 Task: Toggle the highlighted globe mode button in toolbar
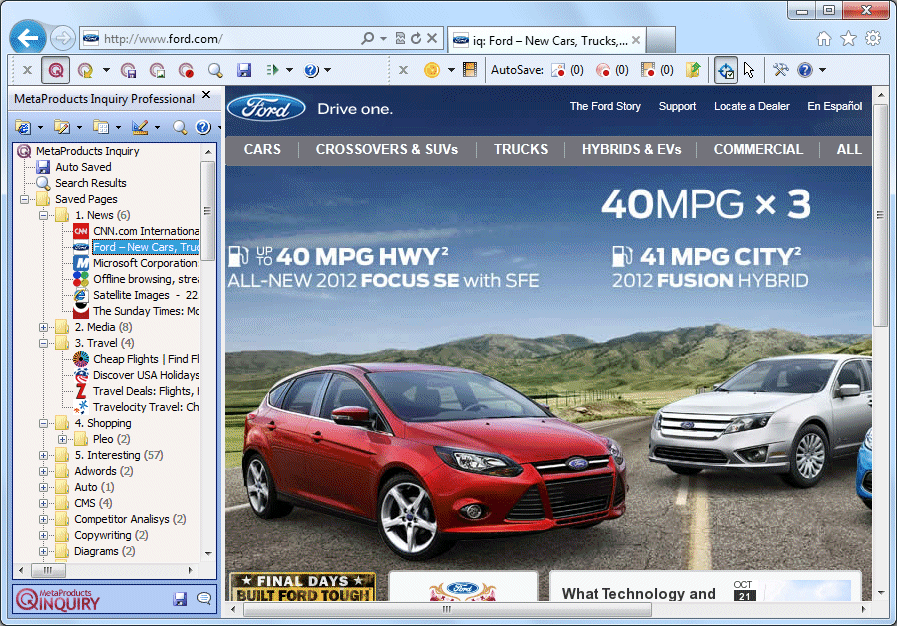726,70
